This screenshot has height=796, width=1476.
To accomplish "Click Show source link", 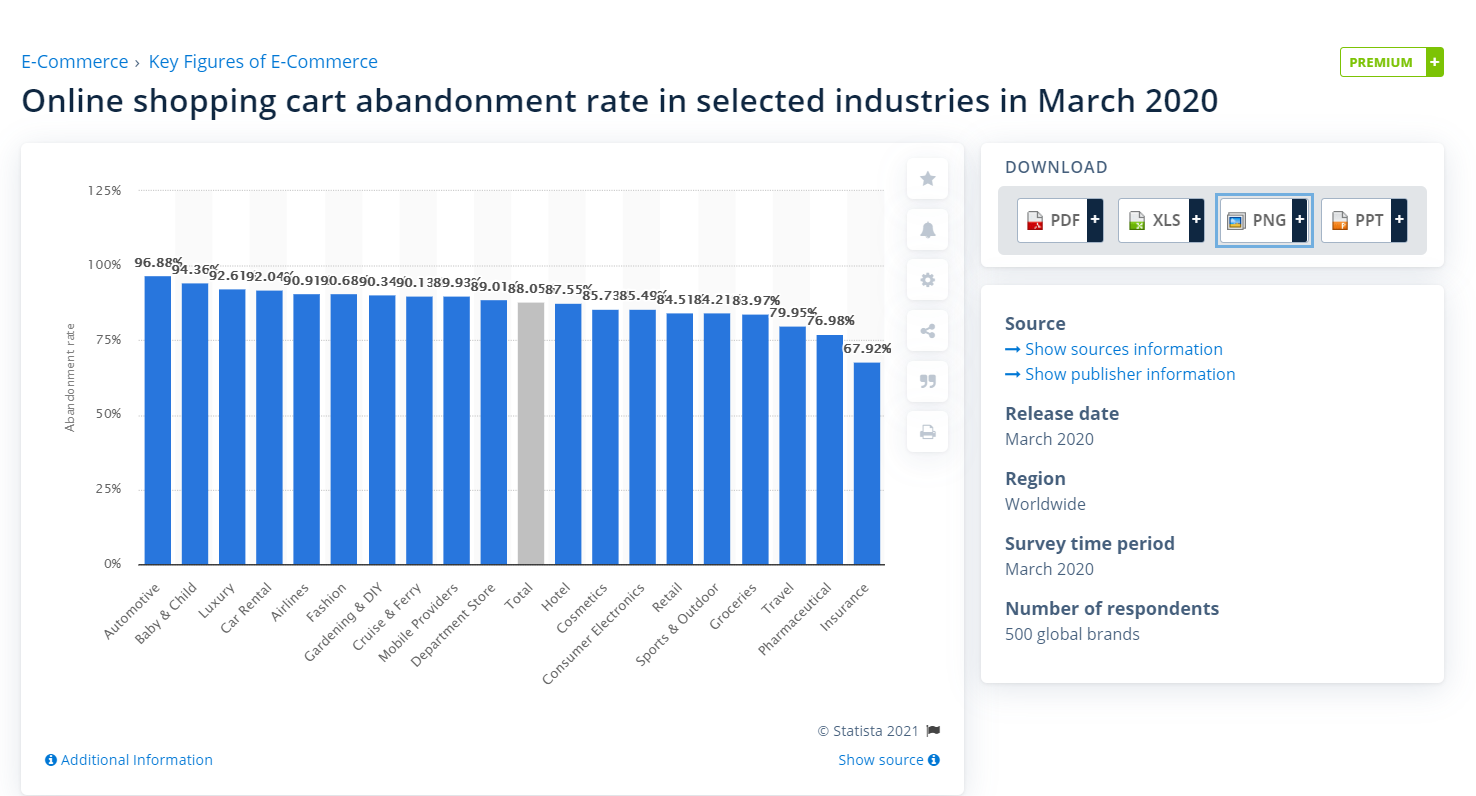I will click(x=889, y=760).
